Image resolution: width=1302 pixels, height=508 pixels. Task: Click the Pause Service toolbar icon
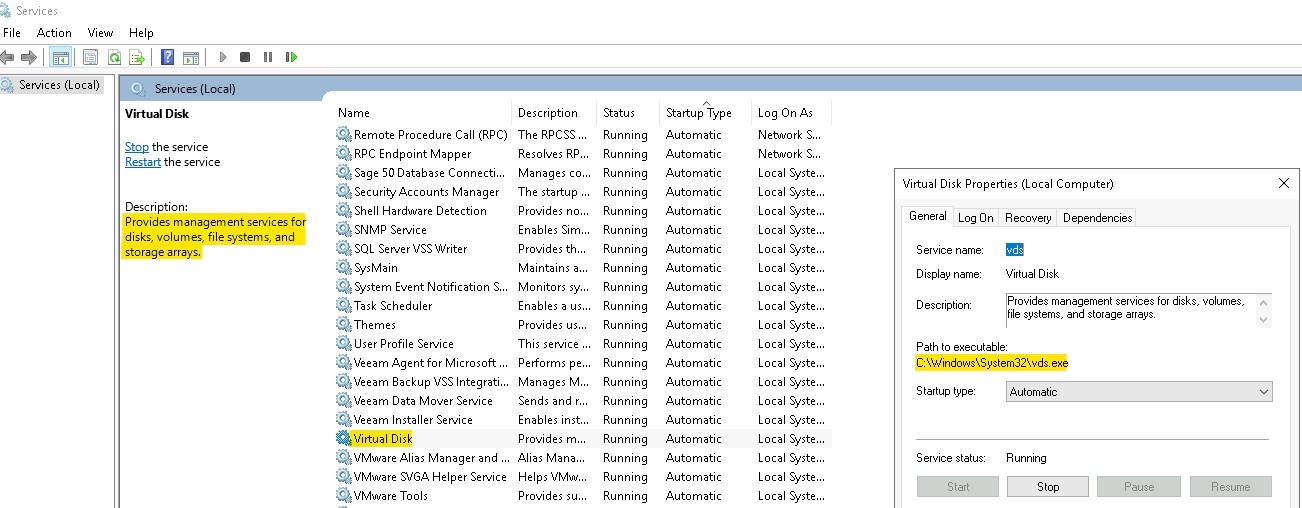coord(268,58)
